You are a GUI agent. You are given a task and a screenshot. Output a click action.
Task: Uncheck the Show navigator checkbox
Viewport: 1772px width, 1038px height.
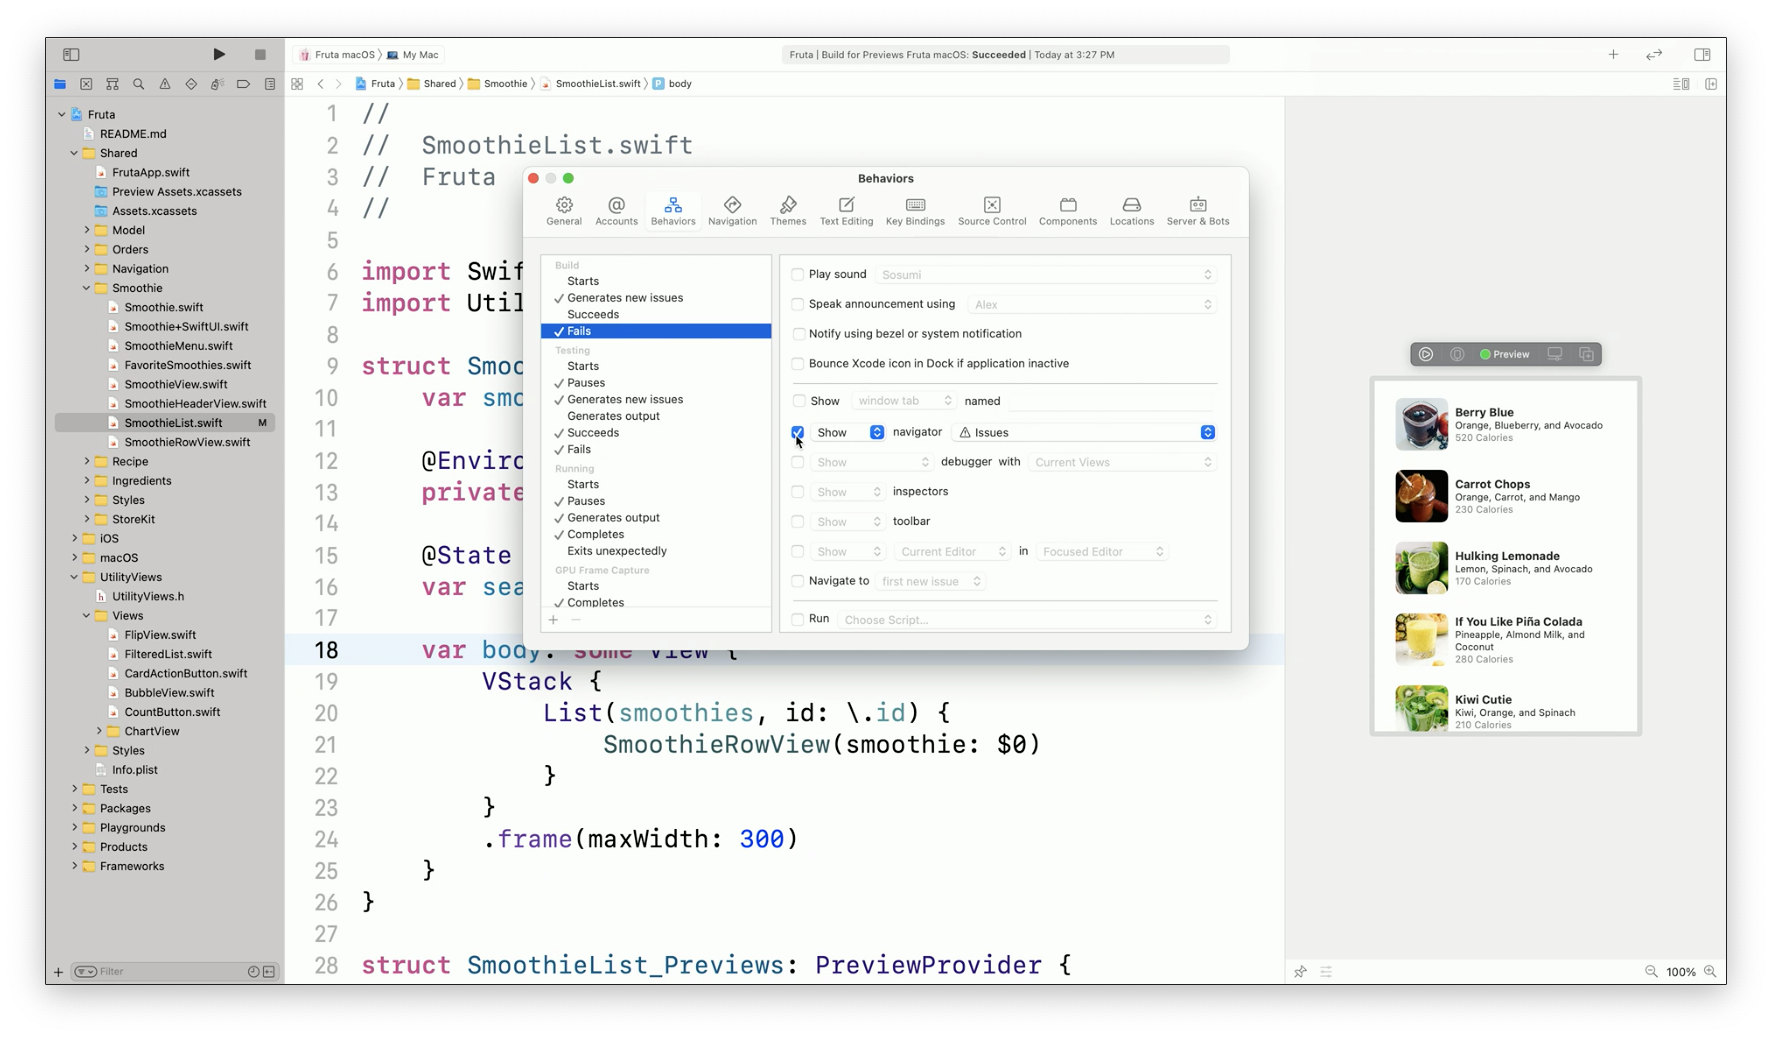coord(798,432)
